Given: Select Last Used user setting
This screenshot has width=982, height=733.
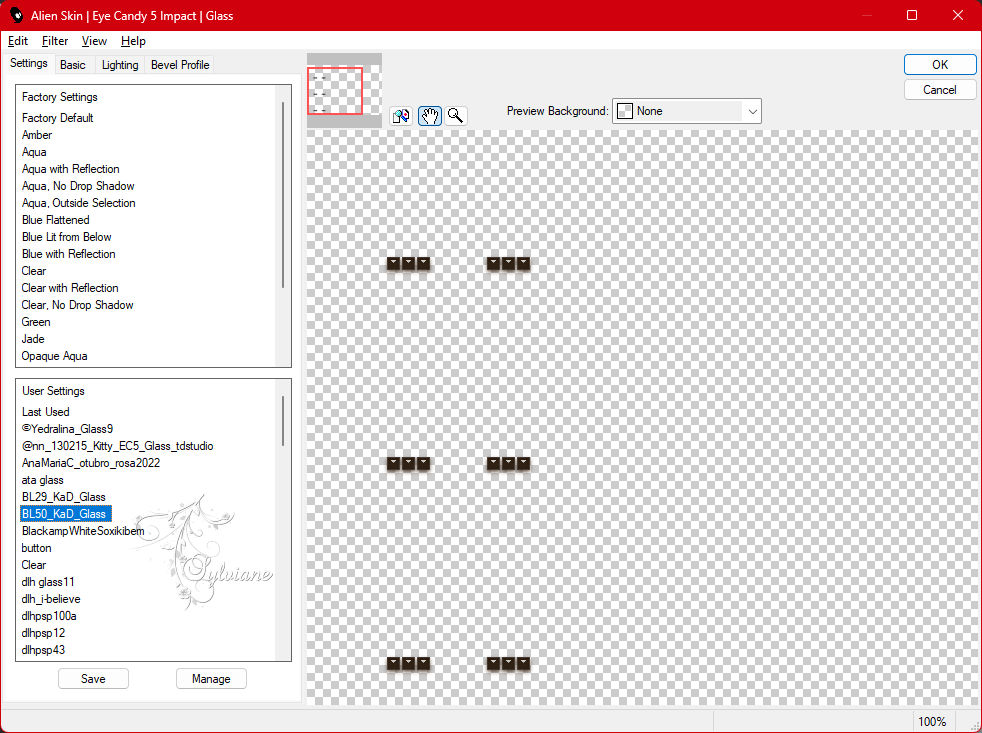Looking at the screenshot, I should click(46, 412).
